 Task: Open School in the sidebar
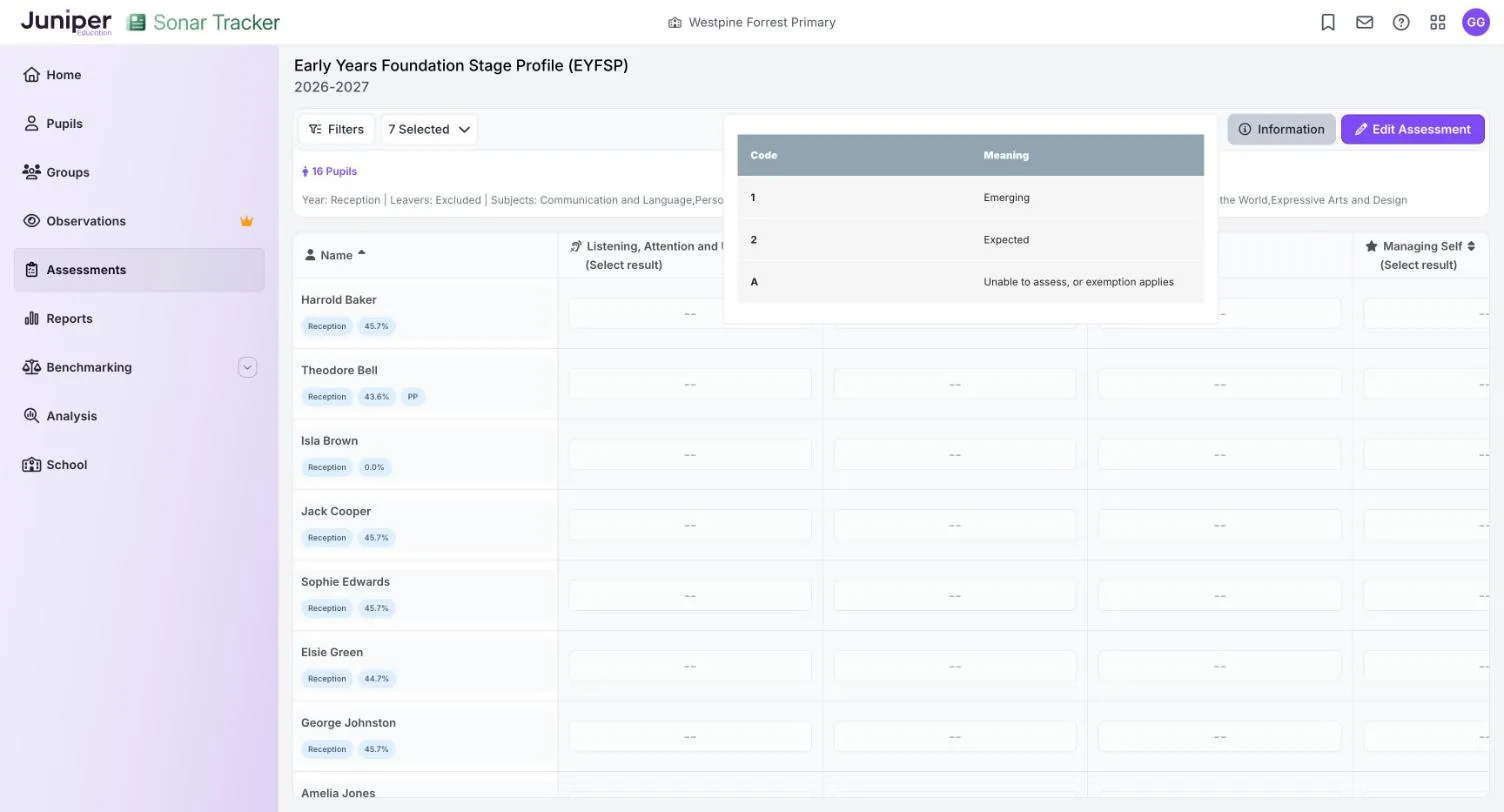[x=139, y=465]
